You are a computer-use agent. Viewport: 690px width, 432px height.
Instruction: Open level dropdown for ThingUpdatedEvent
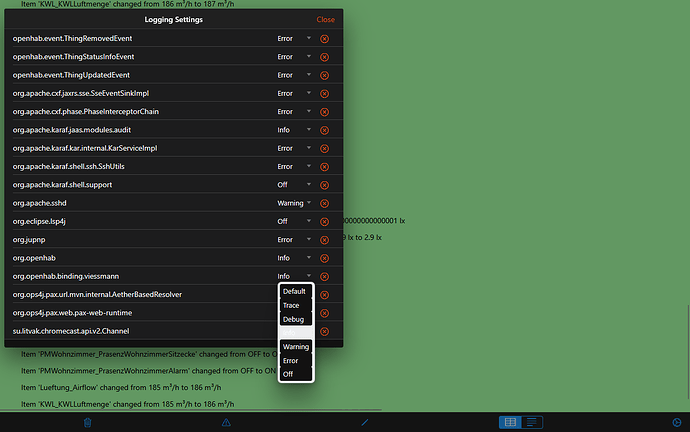(x=294, y=75)
